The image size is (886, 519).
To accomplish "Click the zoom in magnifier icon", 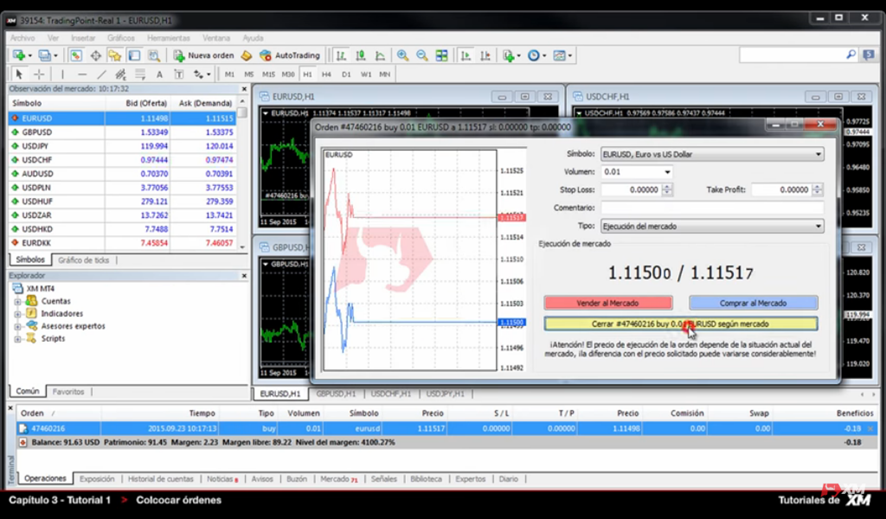I will [x=402, y=55].
